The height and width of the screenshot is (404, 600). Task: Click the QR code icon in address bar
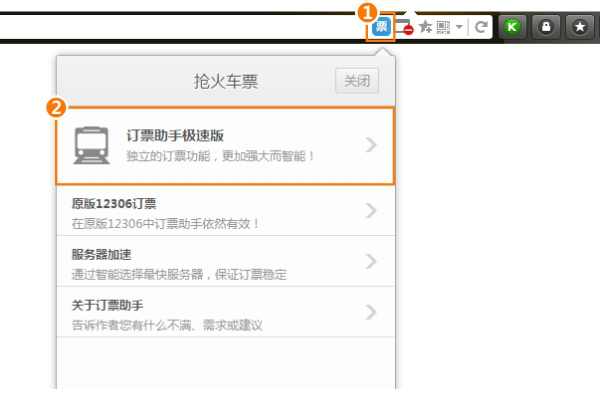[443, 27]
